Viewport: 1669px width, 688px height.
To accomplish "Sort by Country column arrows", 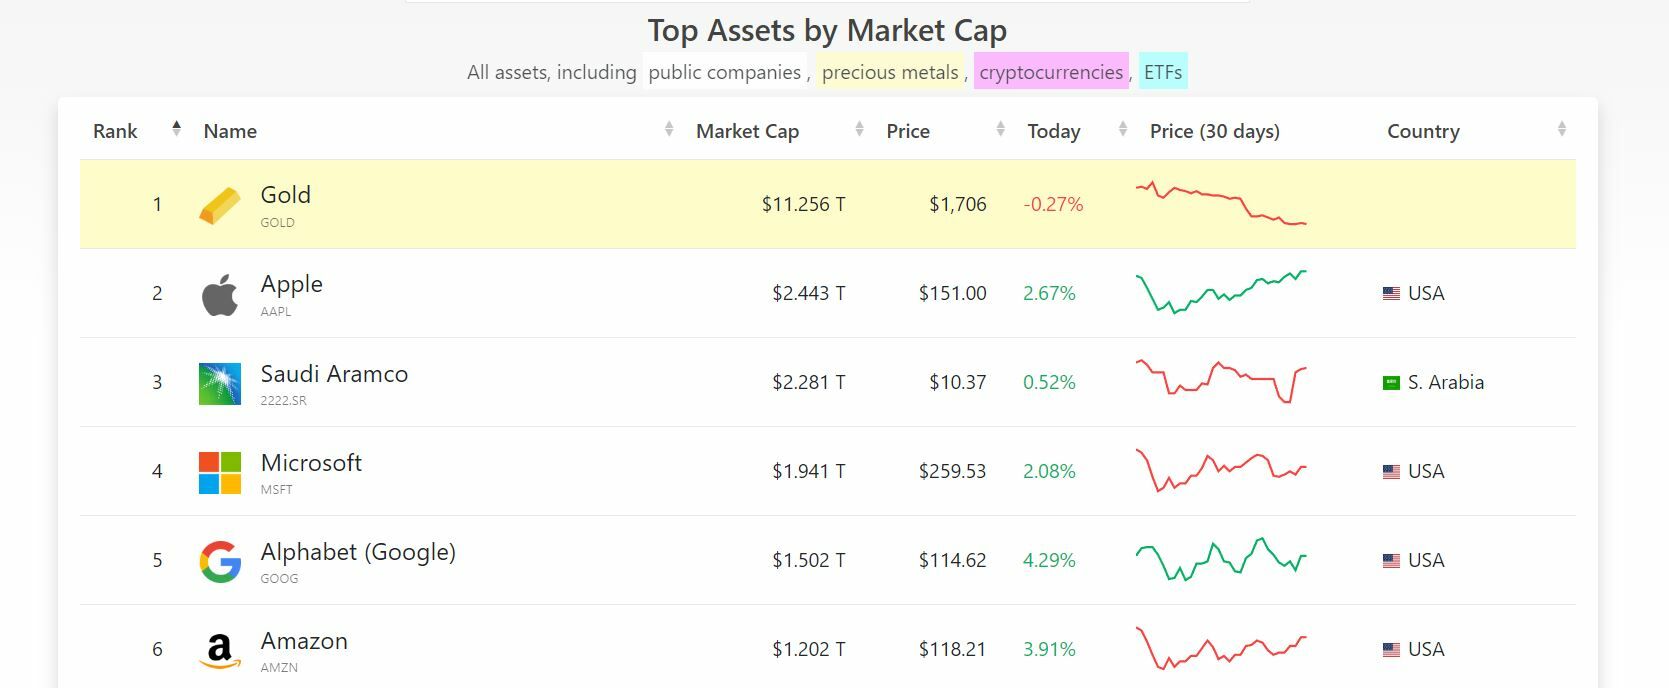I will tap(1561, 129).
